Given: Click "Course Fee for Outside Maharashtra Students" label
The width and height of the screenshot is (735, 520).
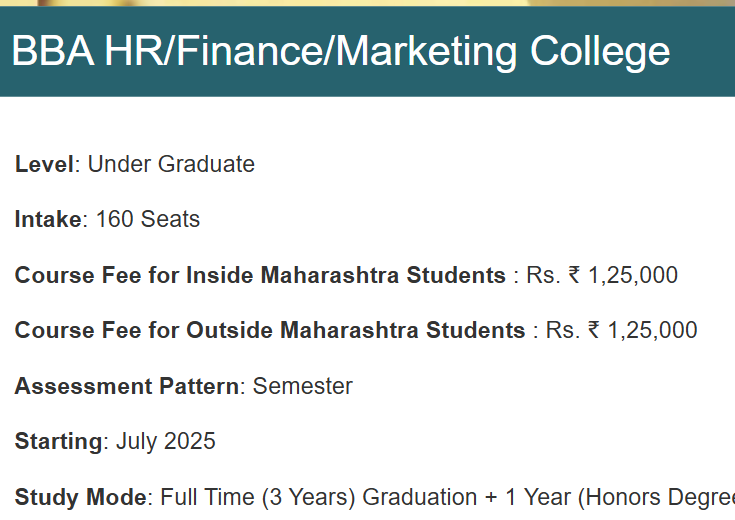Looking at the screenshot, I should click(270, 330).
